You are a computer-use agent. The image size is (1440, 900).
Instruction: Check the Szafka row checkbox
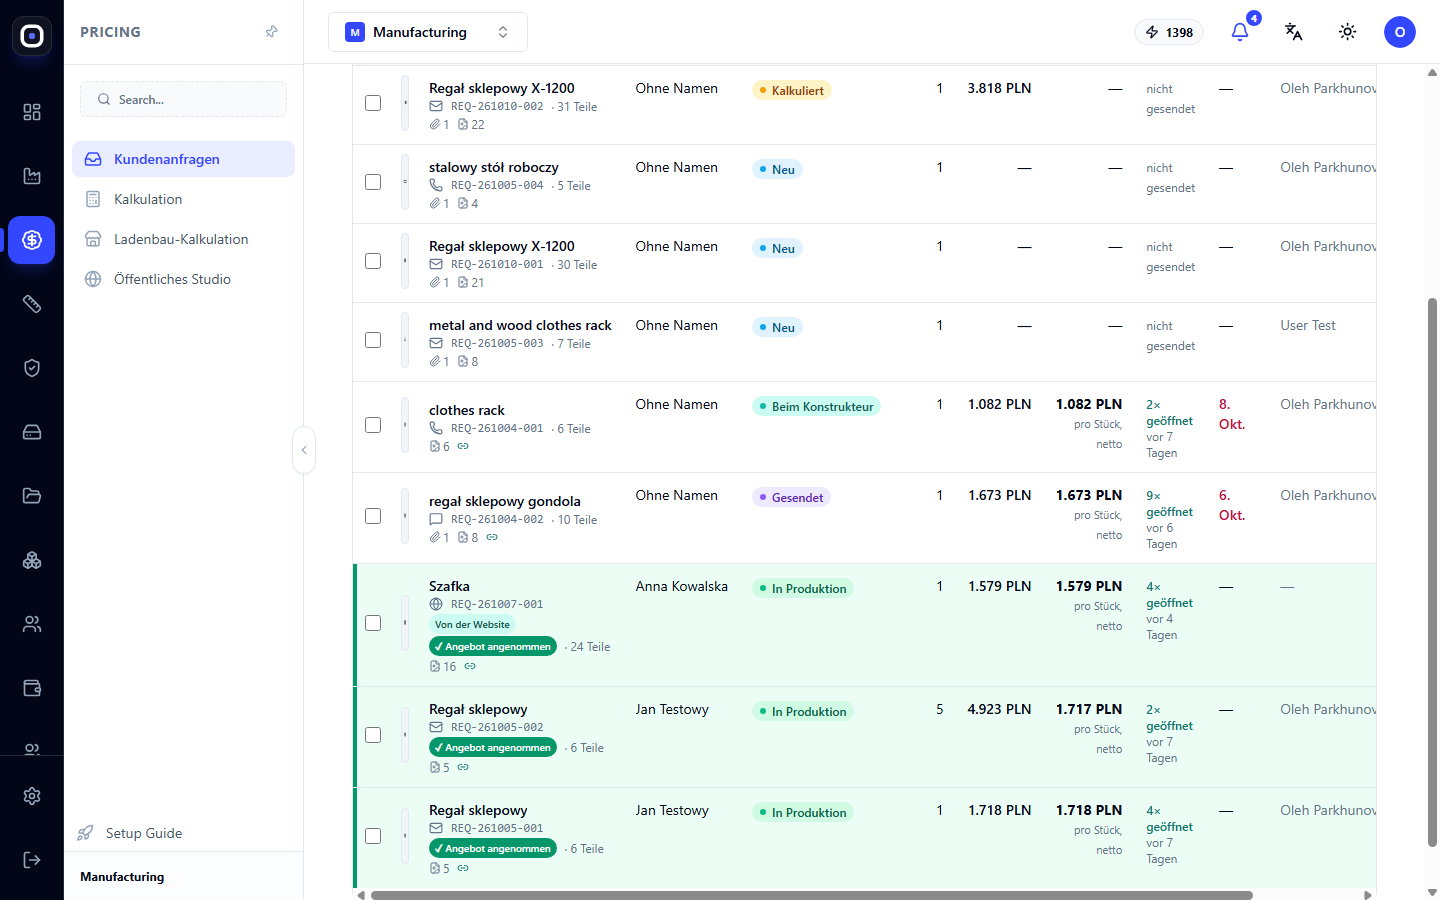(x=373, y=623)
